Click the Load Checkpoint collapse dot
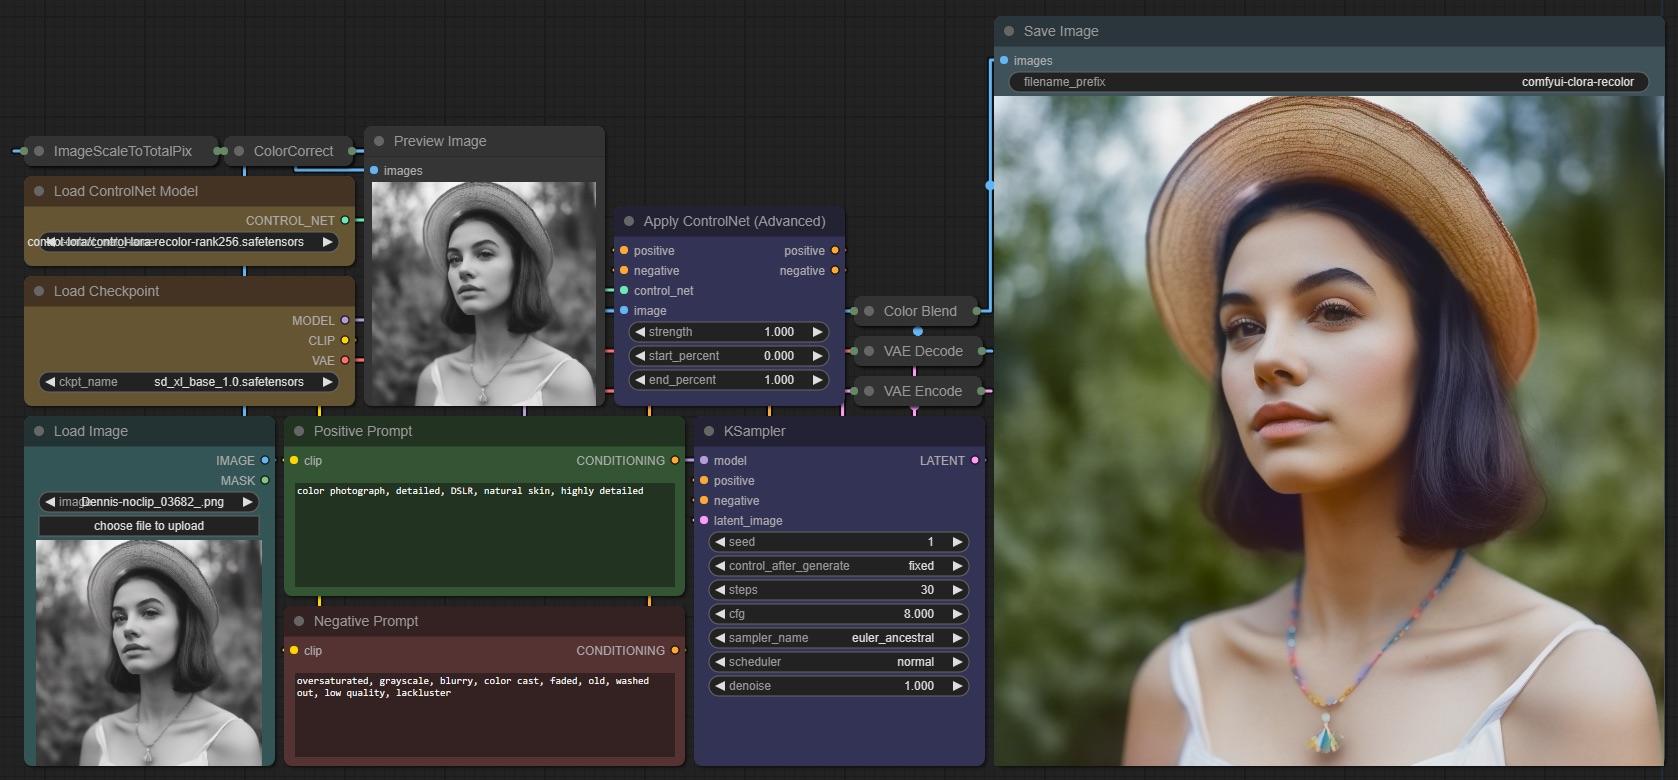This screenshot has width=1678, height=780. 39,291
